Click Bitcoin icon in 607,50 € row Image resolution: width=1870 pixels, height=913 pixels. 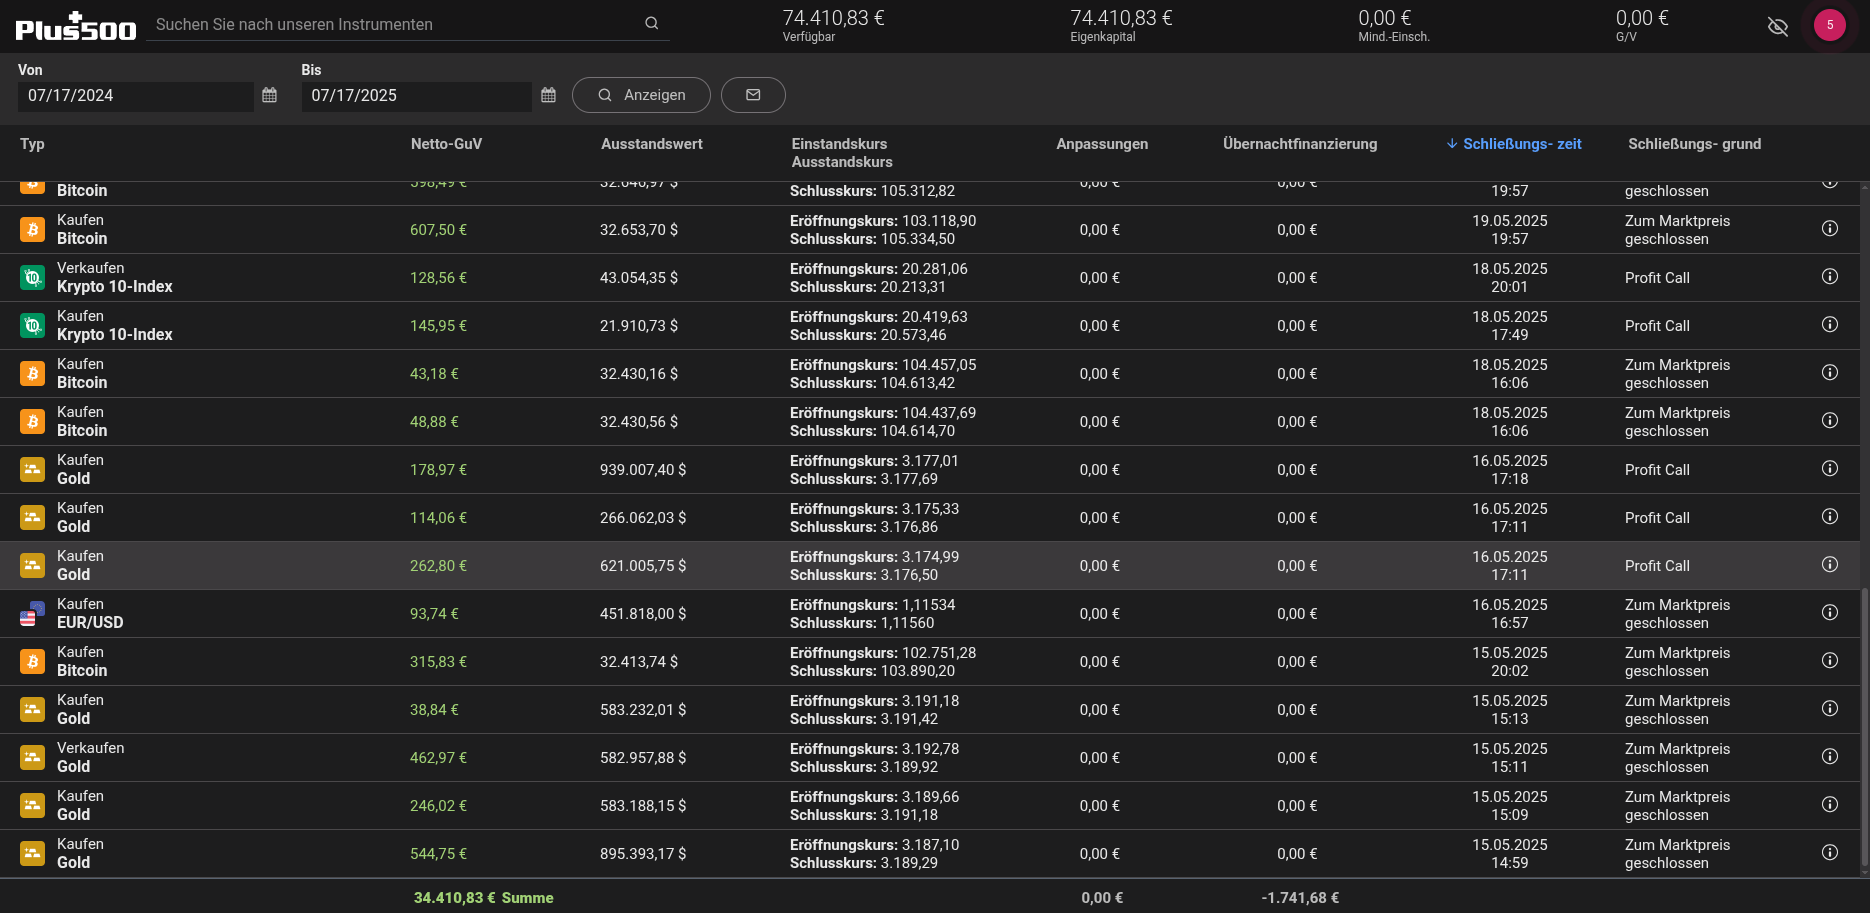[x=33, y=230]
